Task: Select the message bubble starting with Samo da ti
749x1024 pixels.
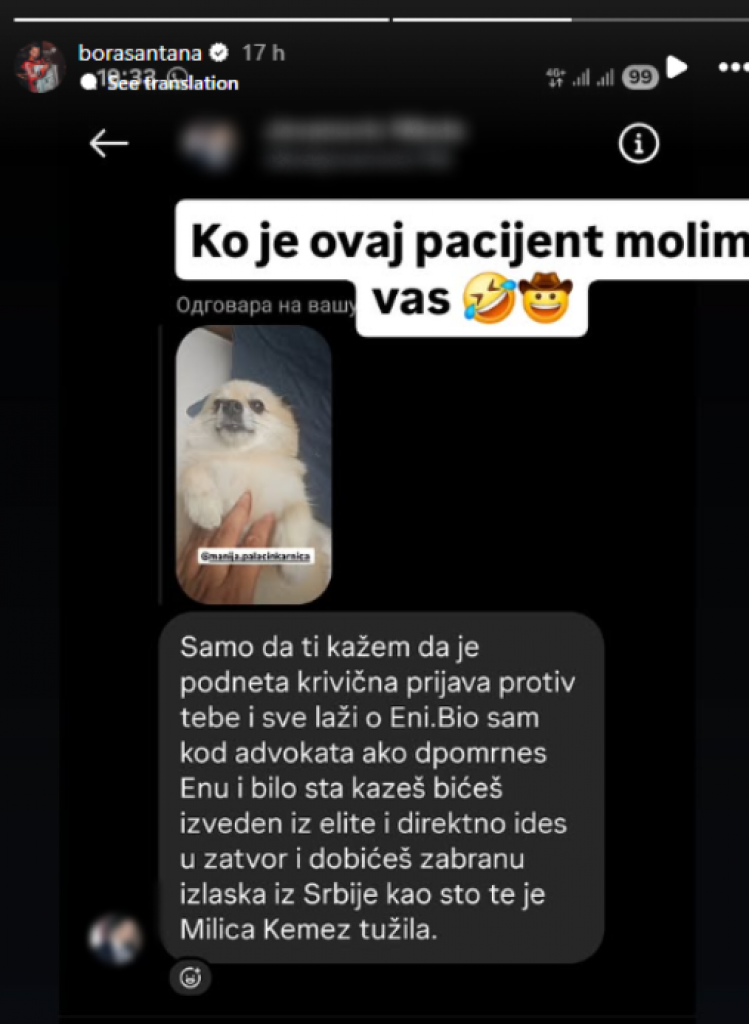Action: point(381,788)
